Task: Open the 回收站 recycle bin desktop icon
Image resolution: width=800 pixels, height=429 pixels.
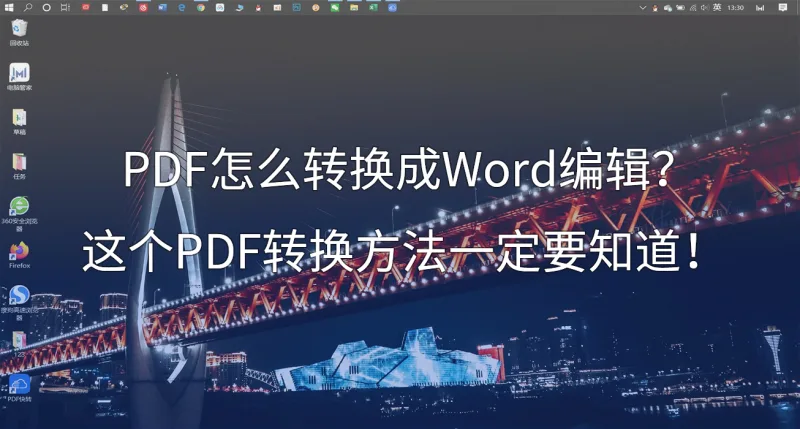Action: [x=19, y=32]
